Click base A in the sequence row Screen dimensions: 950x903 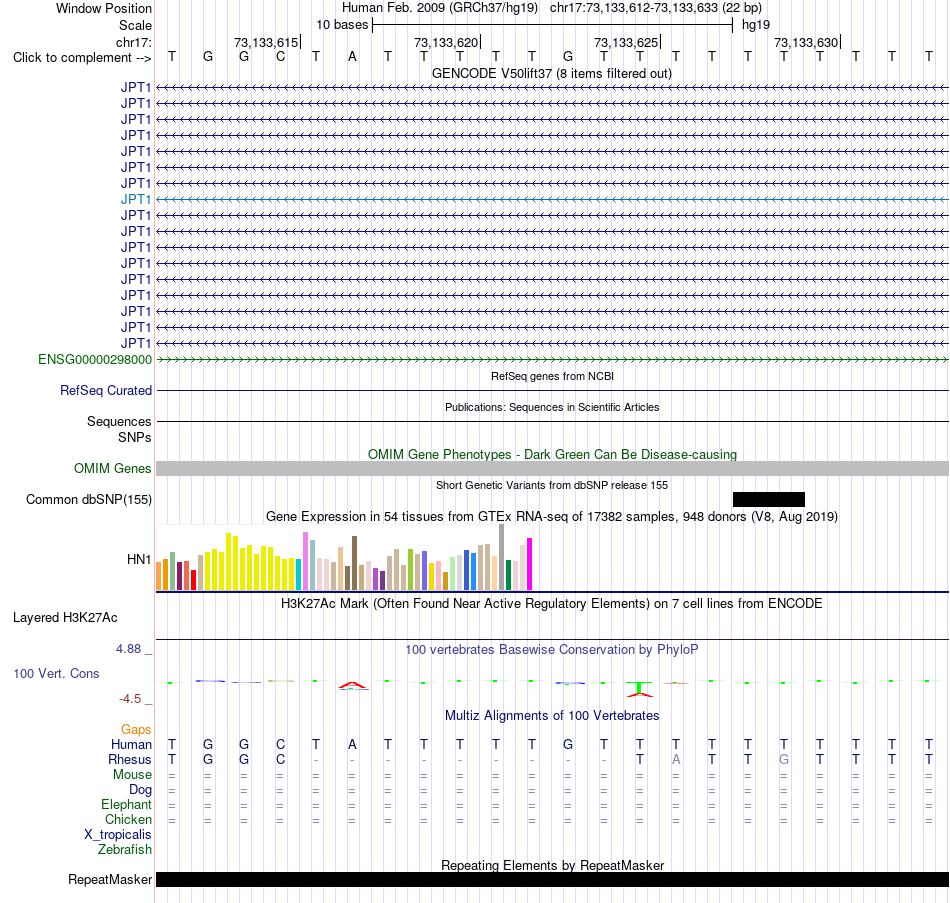pyautogui.click(x=352, y=57)
